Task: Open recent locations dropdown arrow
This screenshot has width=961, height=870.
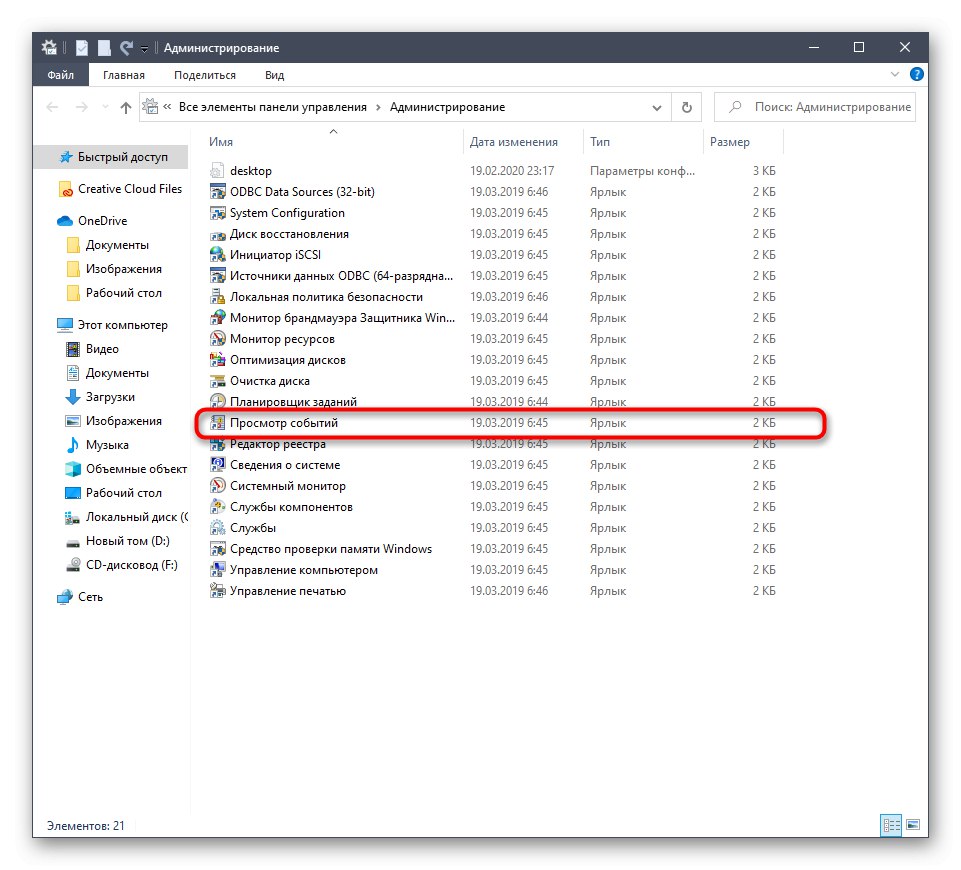Action: pos(105,107)
